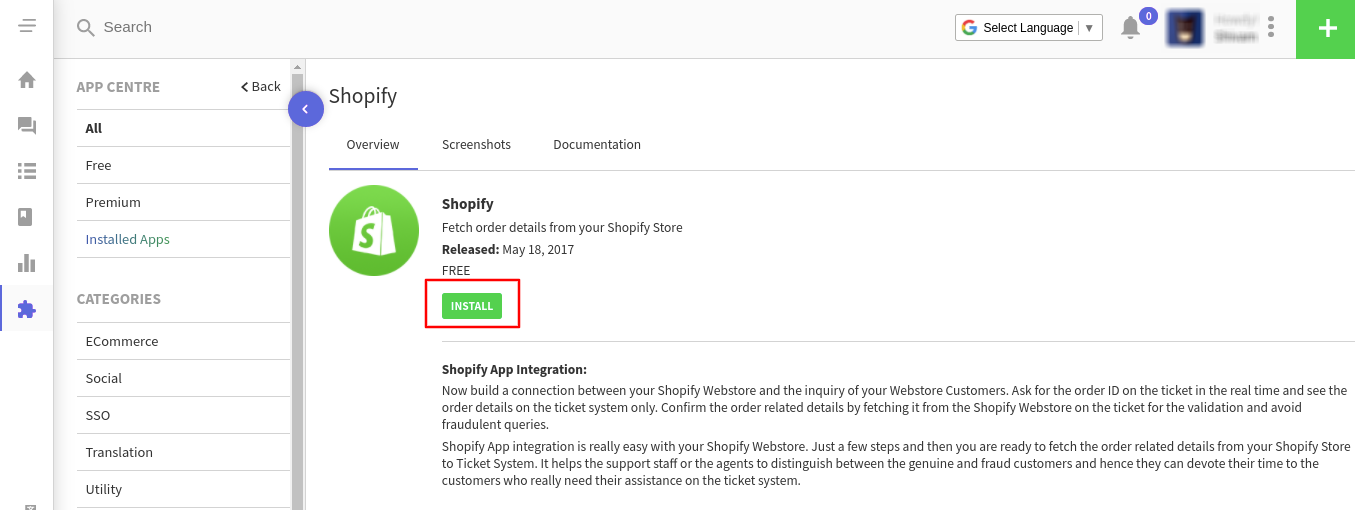Open the user options three-dot menu
Screen dimensions: 1355x510
pos(1271,27)
